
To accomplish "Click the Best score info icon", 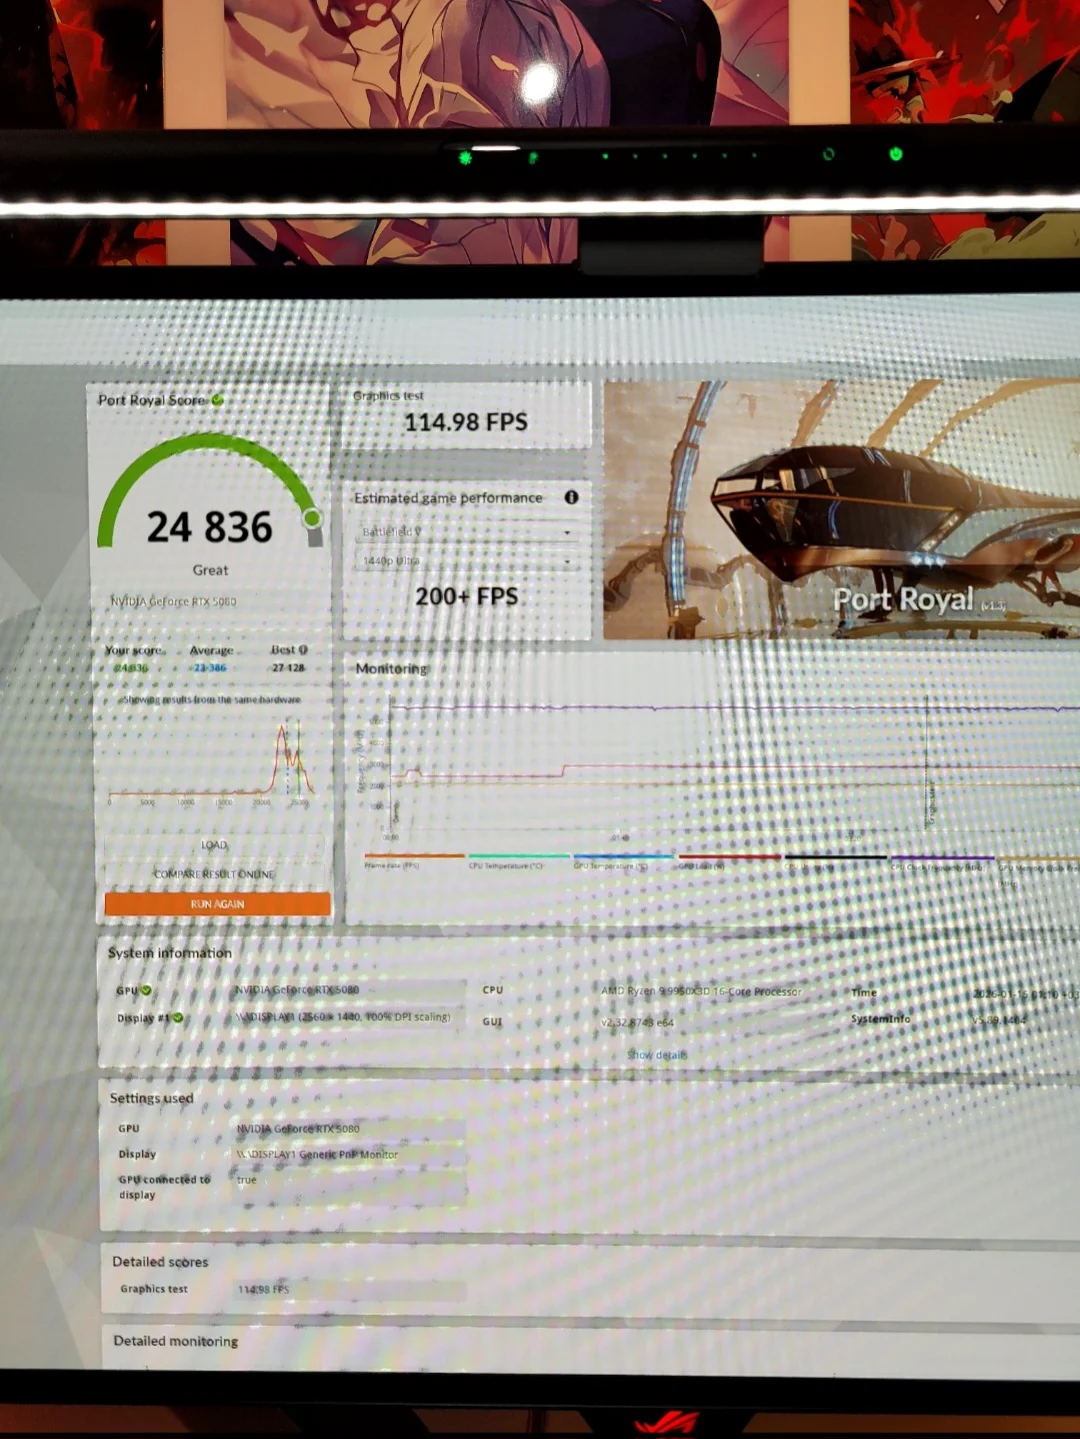I will pyautogui.click(x=303, y=650).
